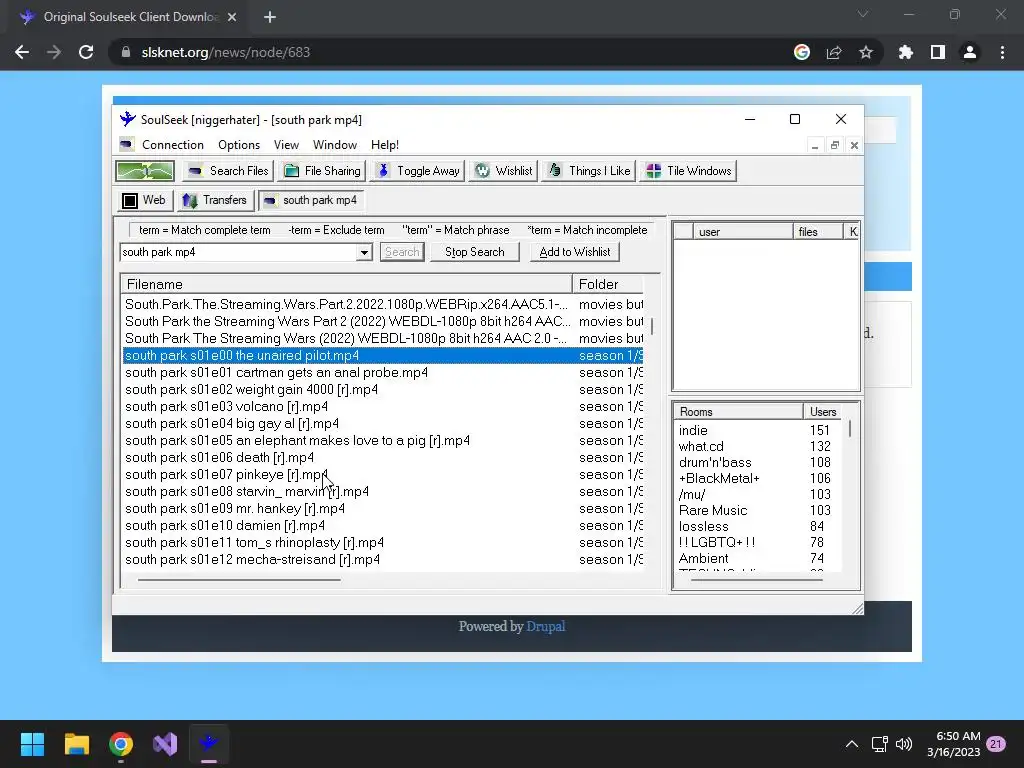Click the network connection status graph icon
Viewport: 1024px width, 768px height.
click(x=145, y=171)
